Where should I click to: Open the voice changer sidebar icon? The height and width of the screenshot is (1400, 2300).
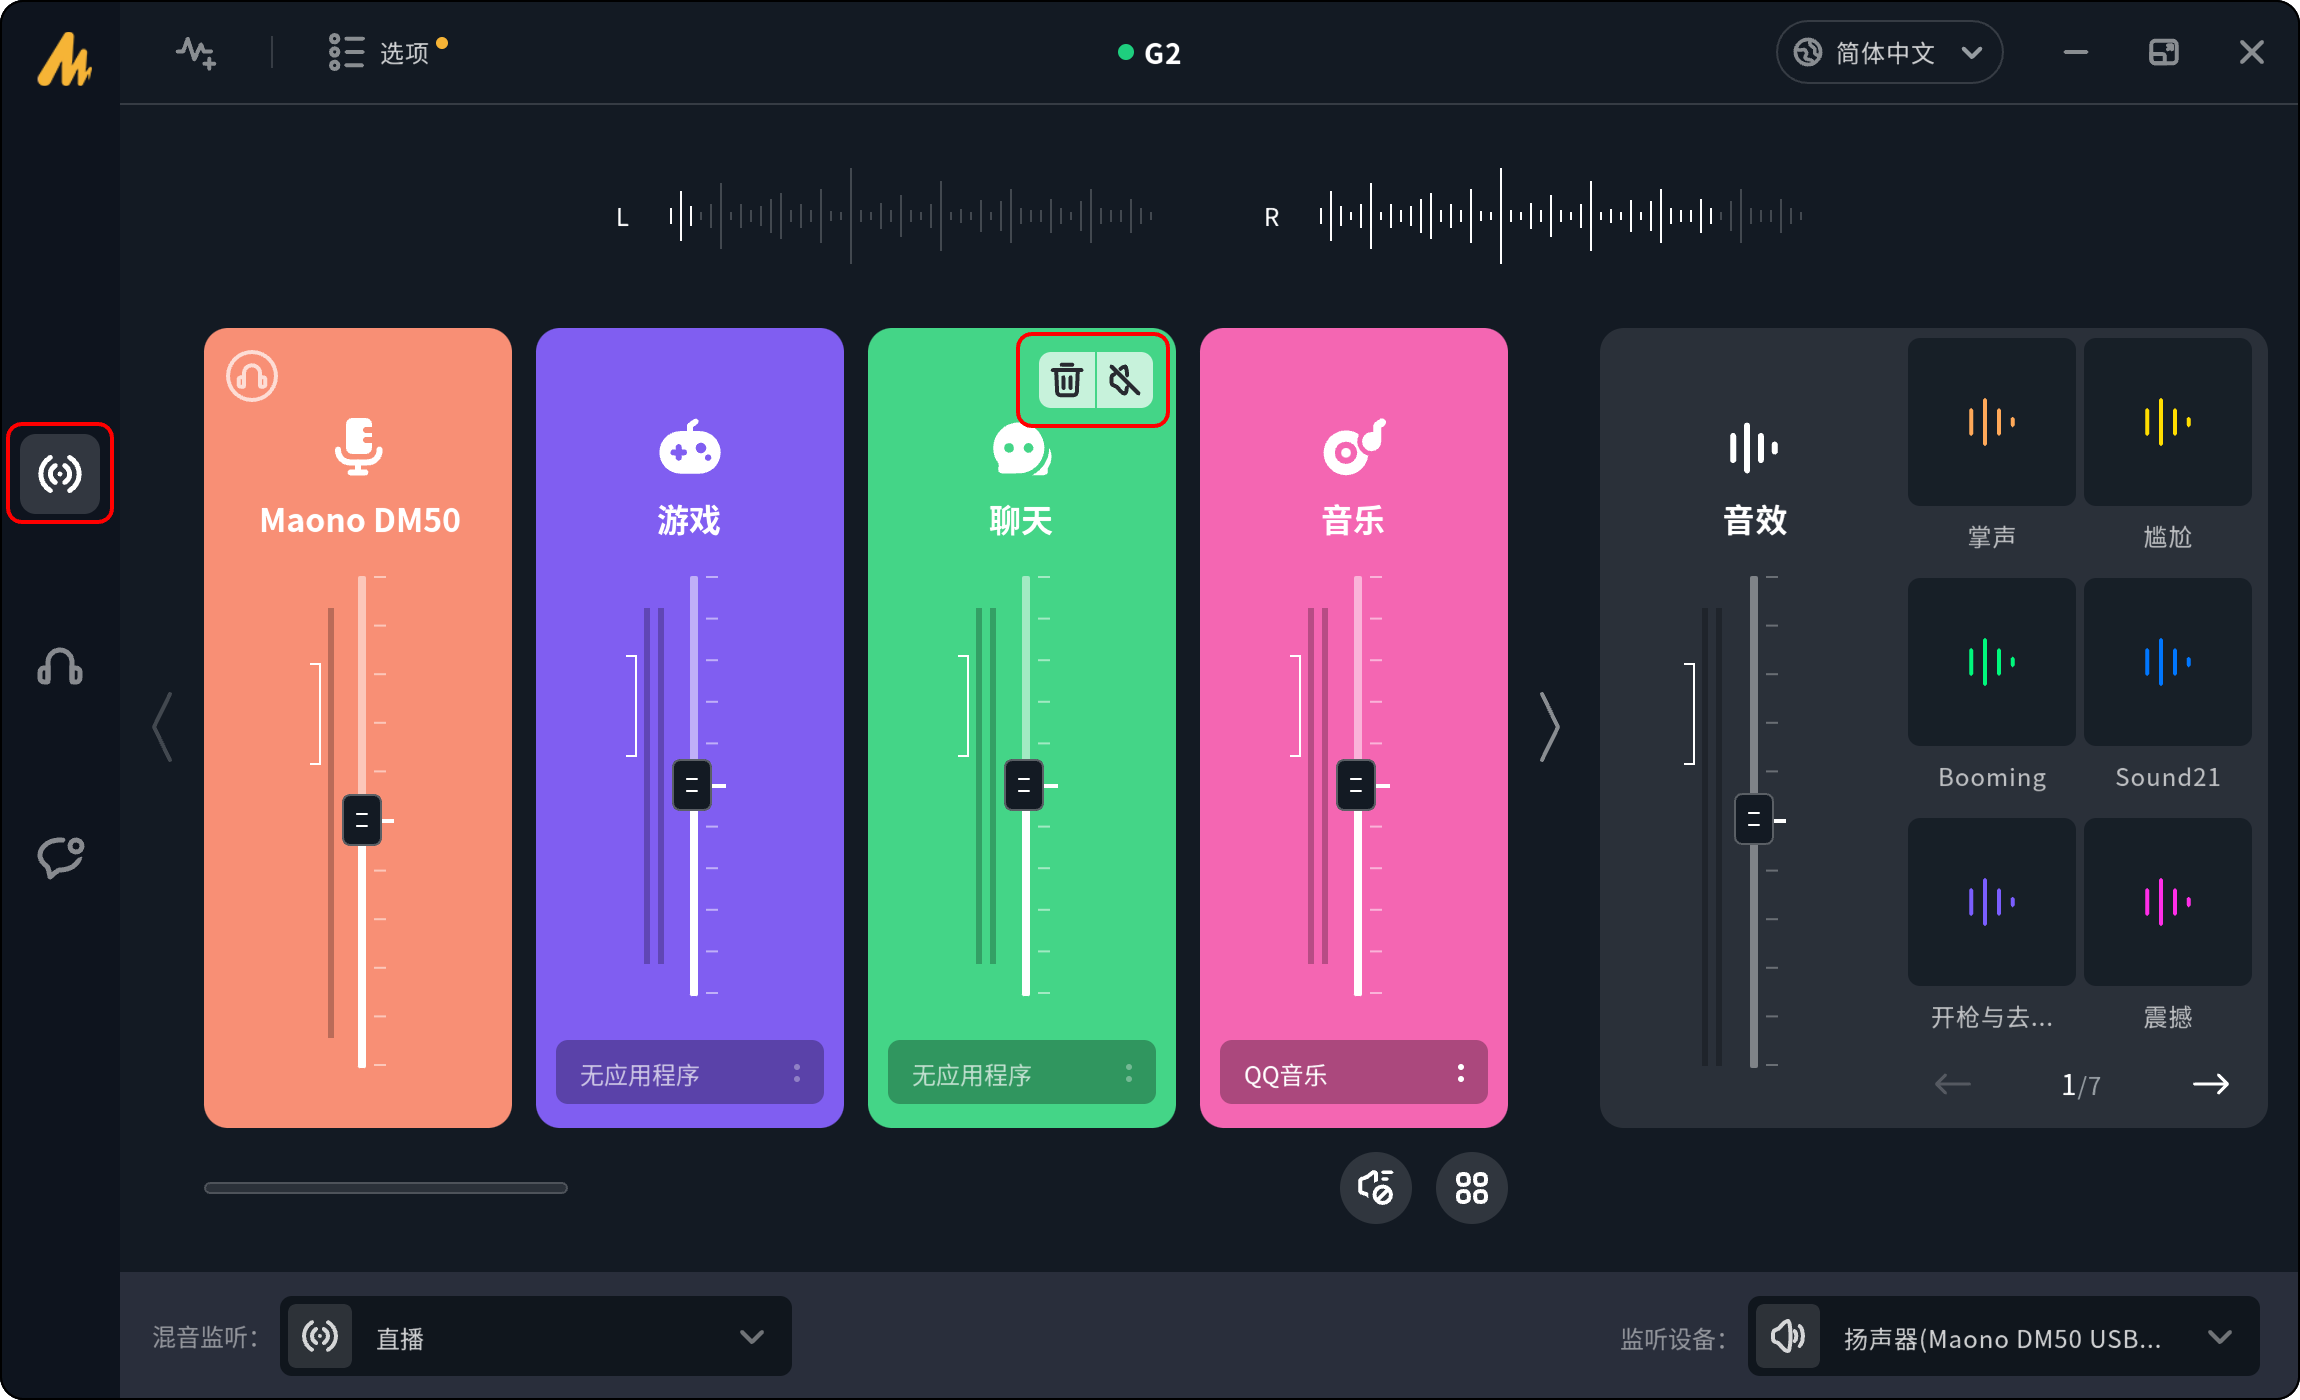[60, 857]
